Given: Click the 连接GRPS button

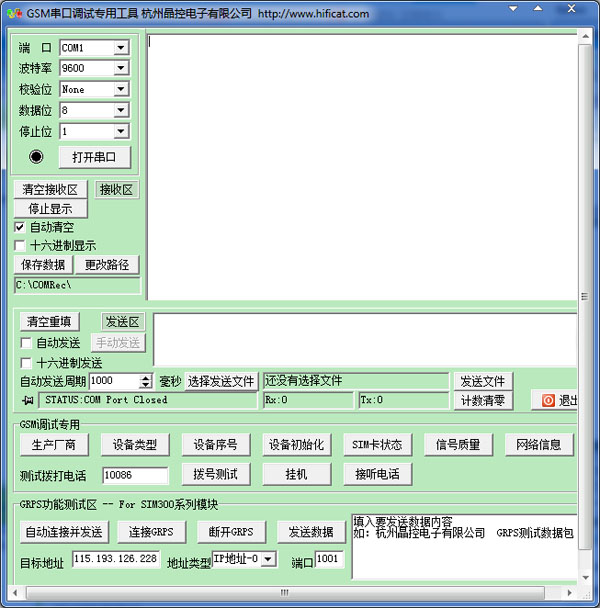Looking at the screenshot, I should point(152,532).
